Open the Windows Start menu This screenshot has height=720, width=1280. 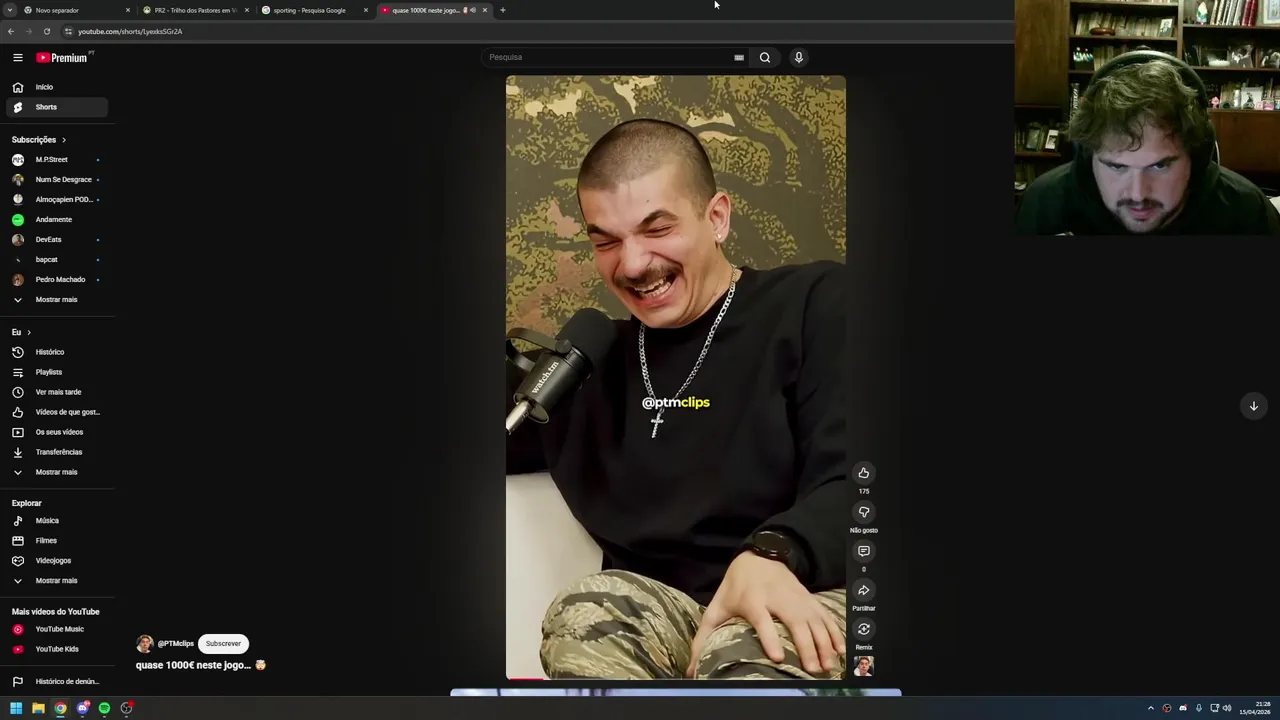pos(16,708)
